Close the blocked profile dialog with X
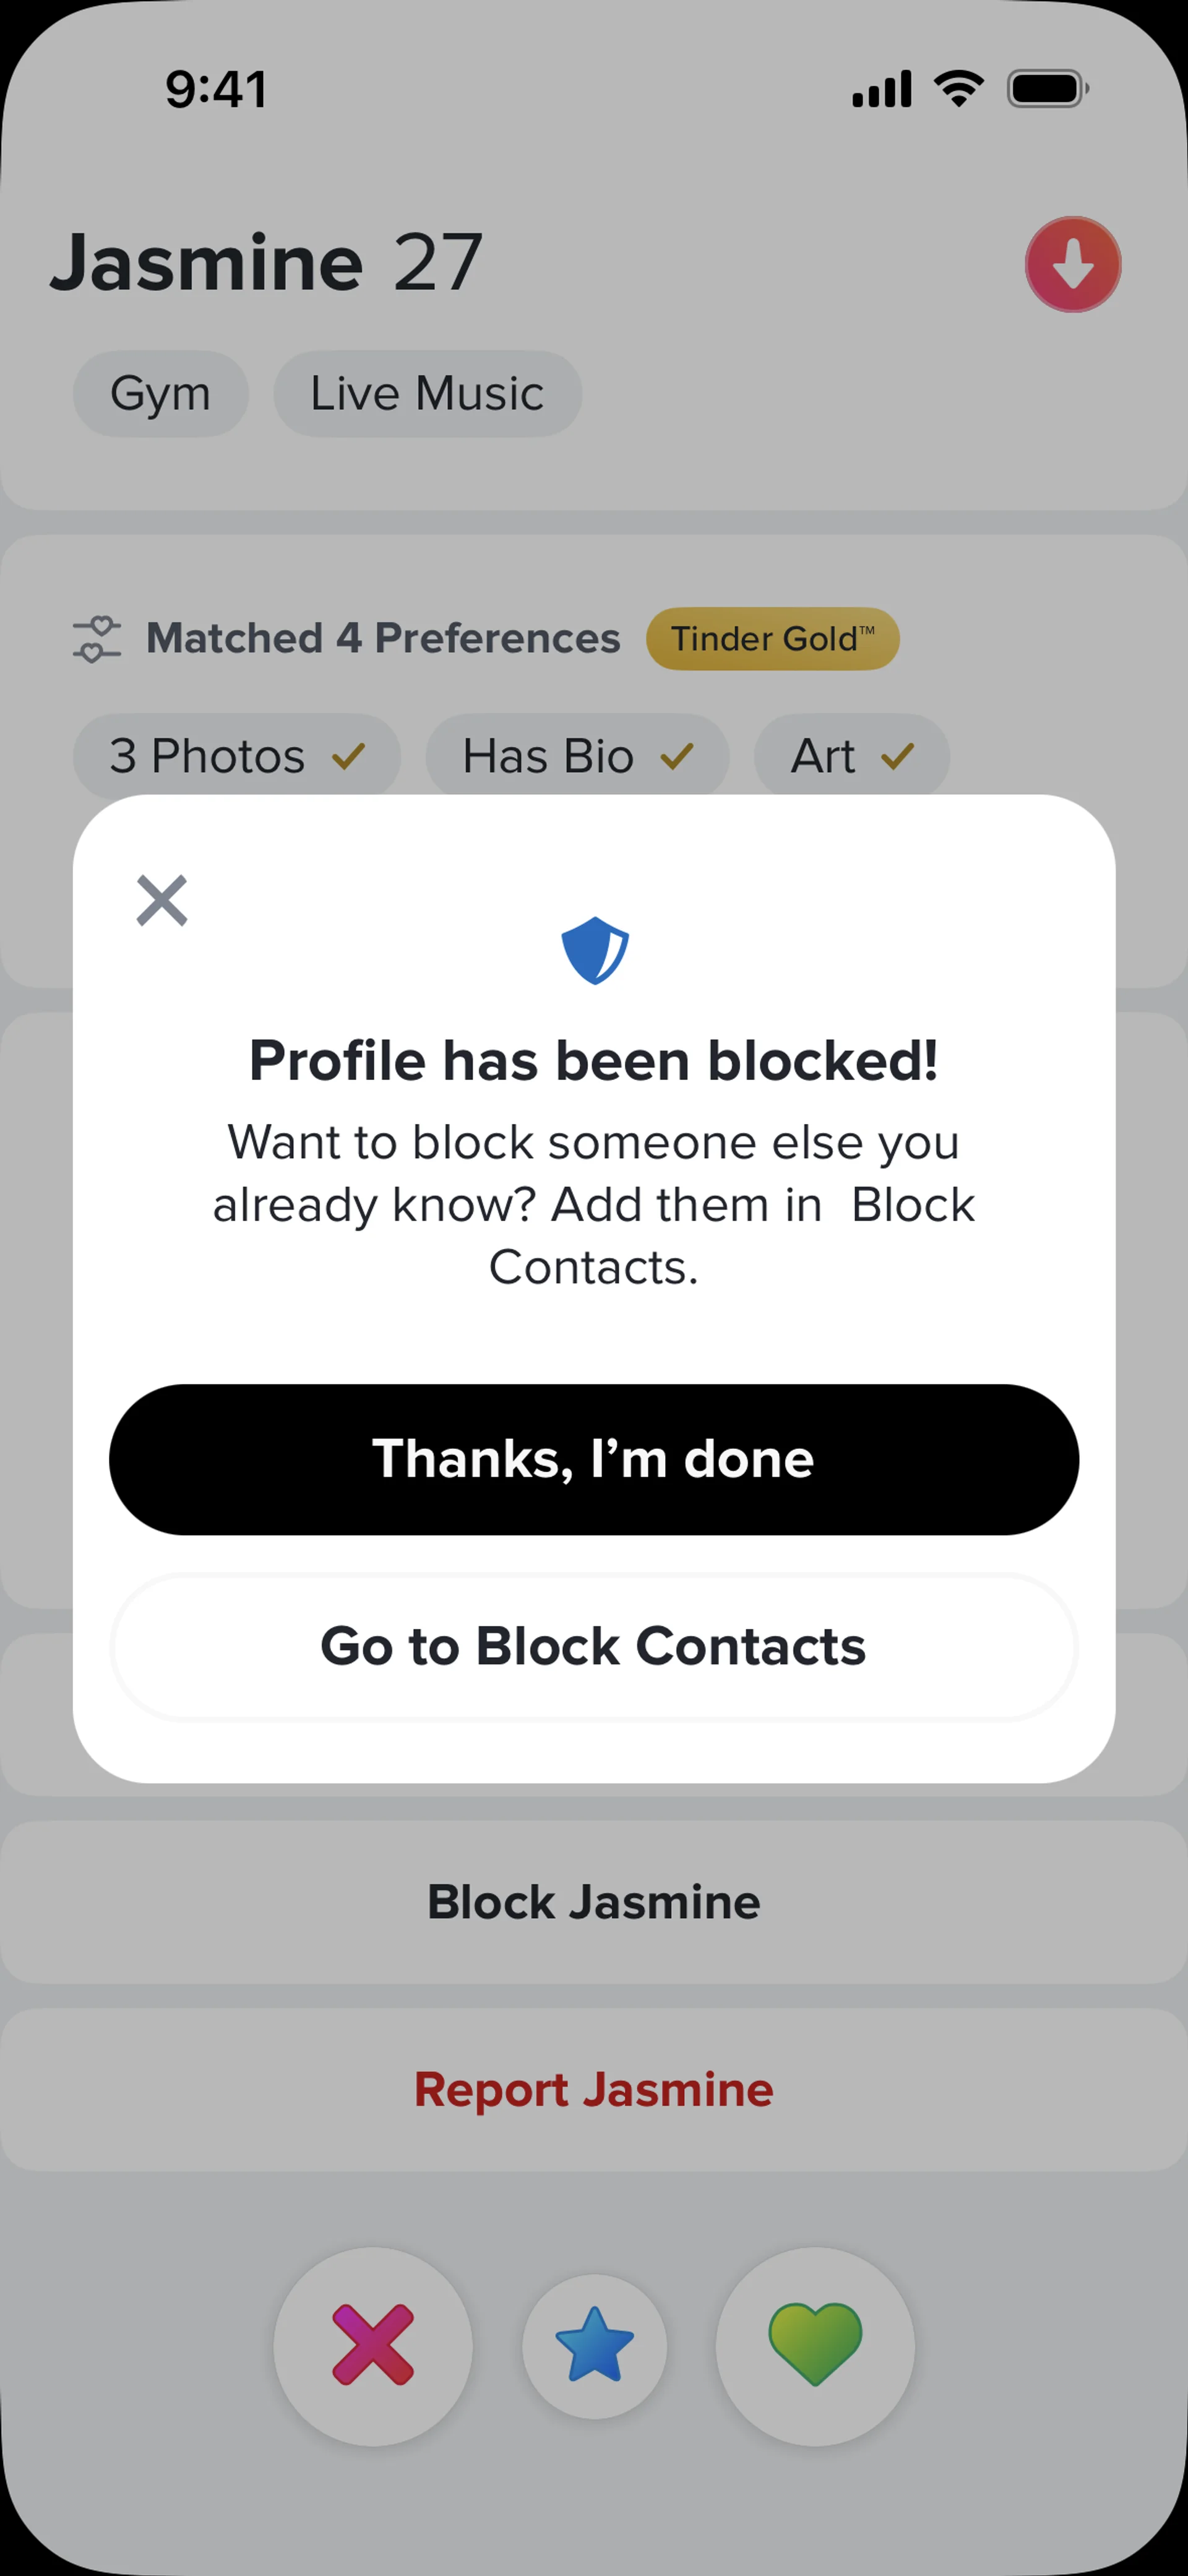The width and height of the screenshot is (1188, 2576). (161, 900)
